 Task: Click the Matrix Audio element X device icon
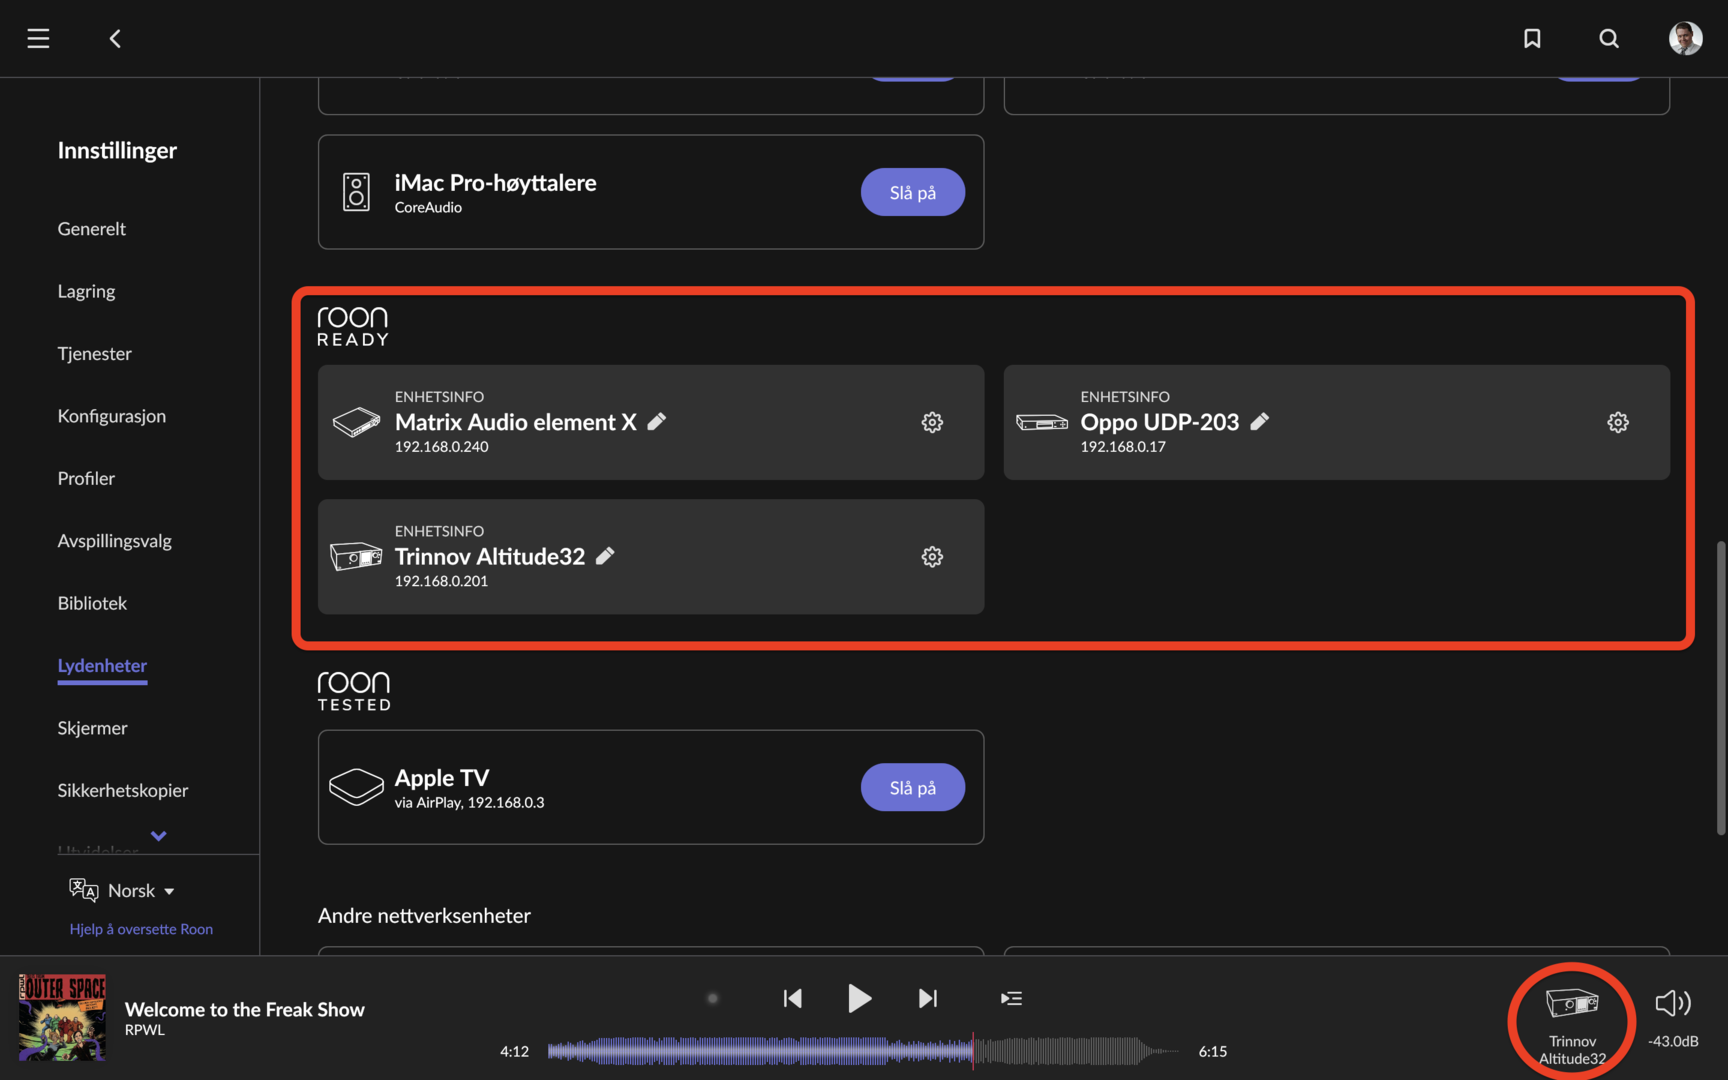356,422
